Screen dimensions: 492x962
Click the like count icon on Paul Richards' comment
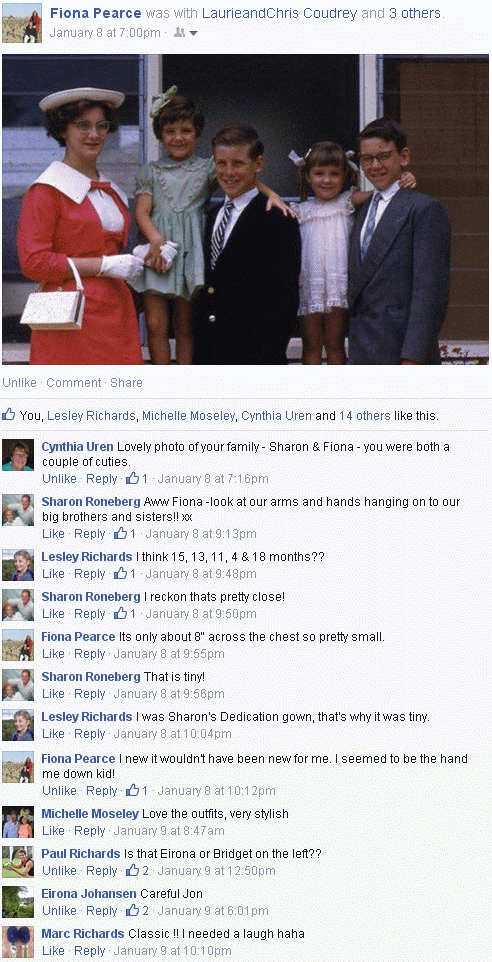(x=133, y=870)
